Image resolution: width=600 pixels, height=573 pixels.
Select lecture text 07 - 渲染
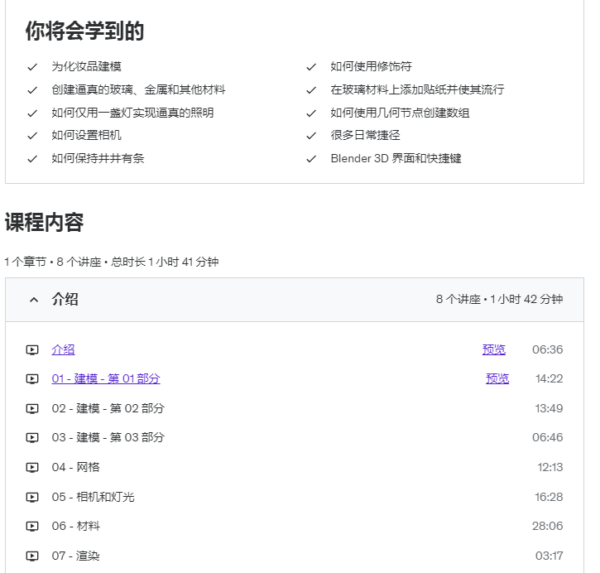pyautogui.click(x=76, y=556)
